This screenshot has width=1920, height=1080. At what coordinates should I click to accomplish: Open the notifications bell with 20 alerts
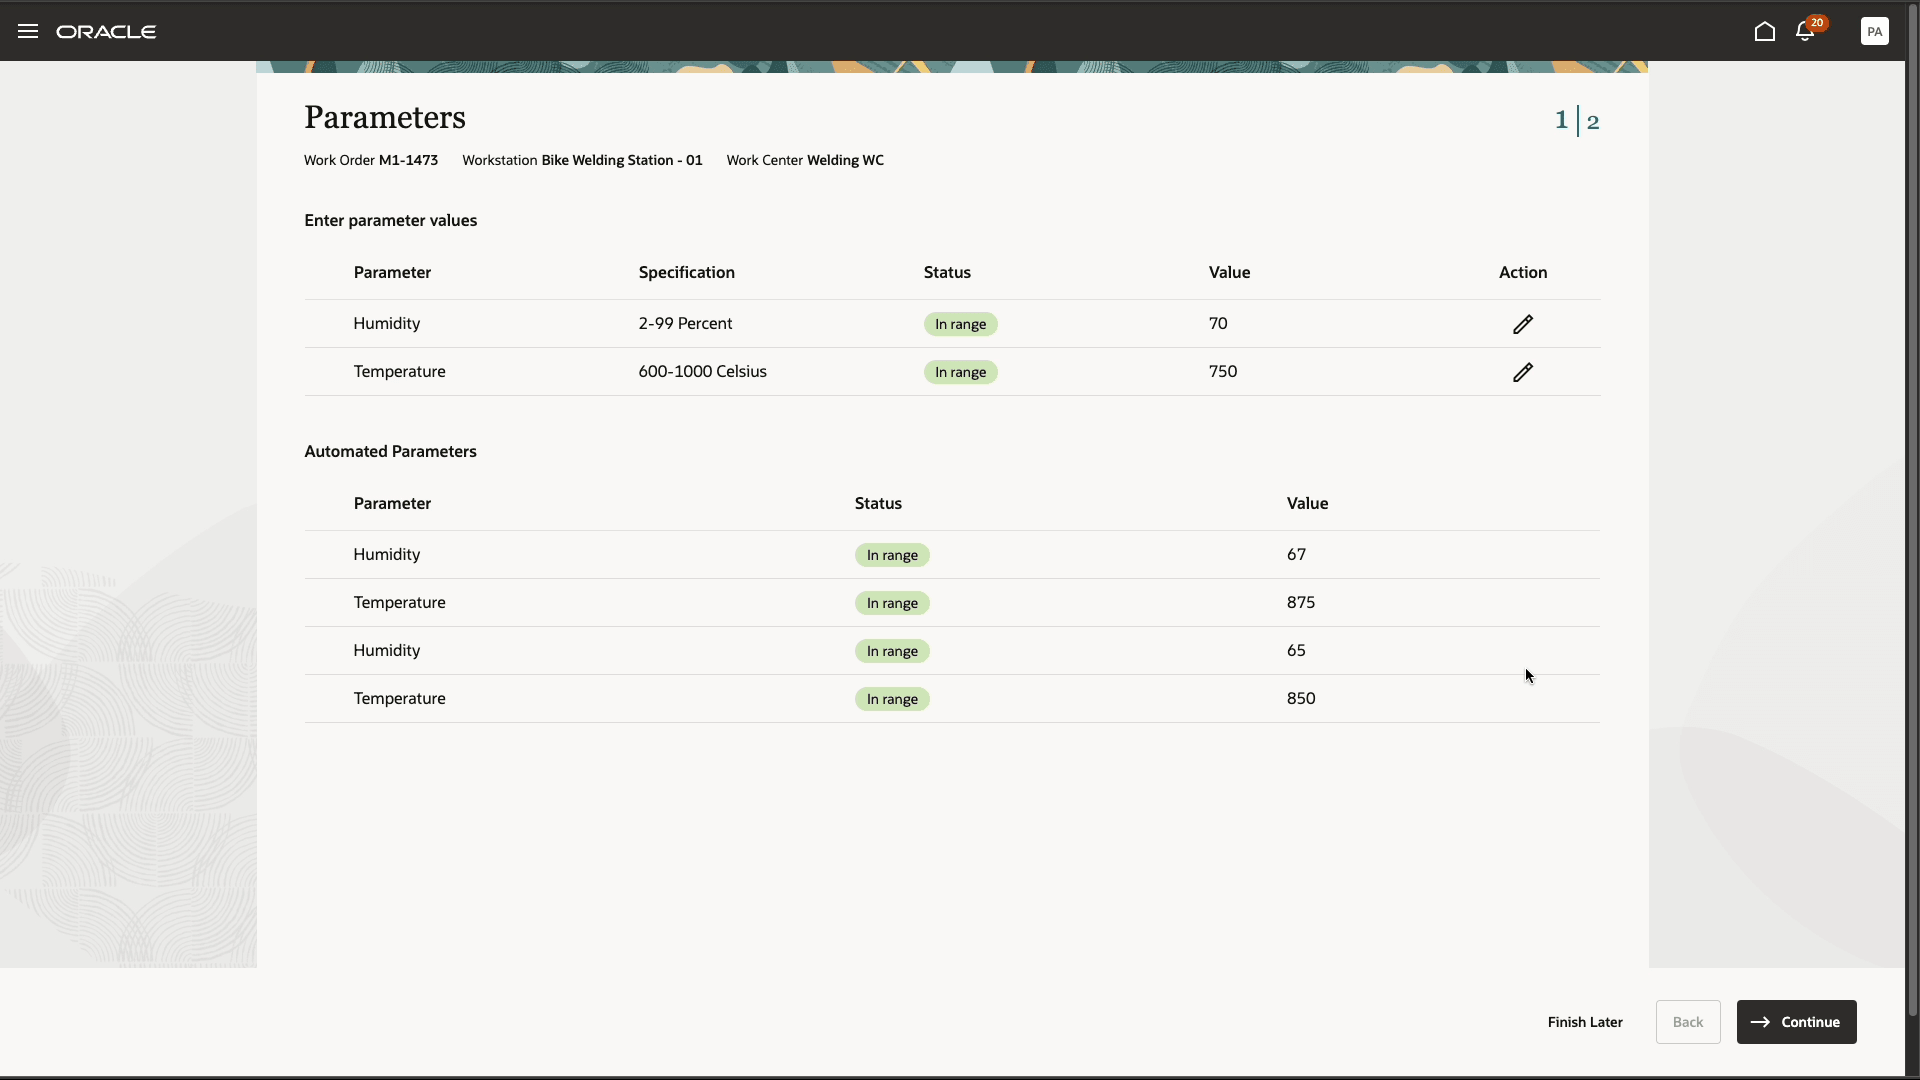[x=1807, y=31]
